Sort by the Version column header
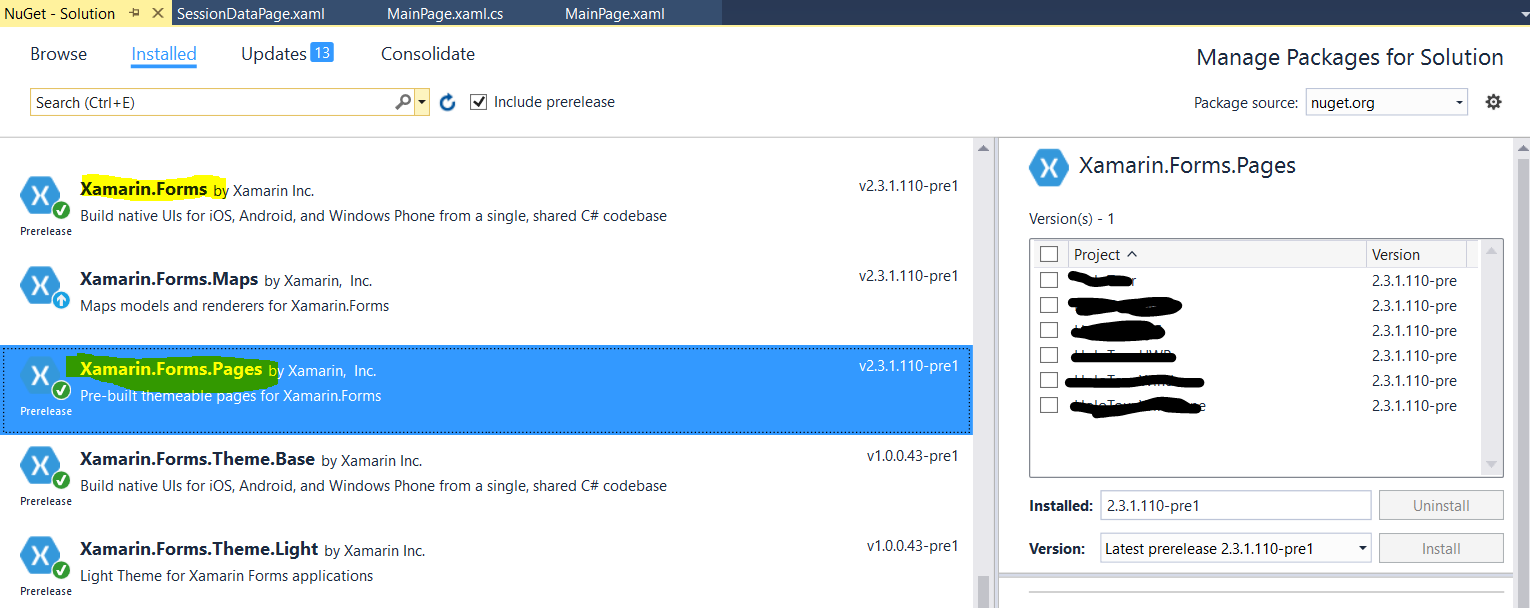Viewport: 1530px width, 608px height. 1416,254
